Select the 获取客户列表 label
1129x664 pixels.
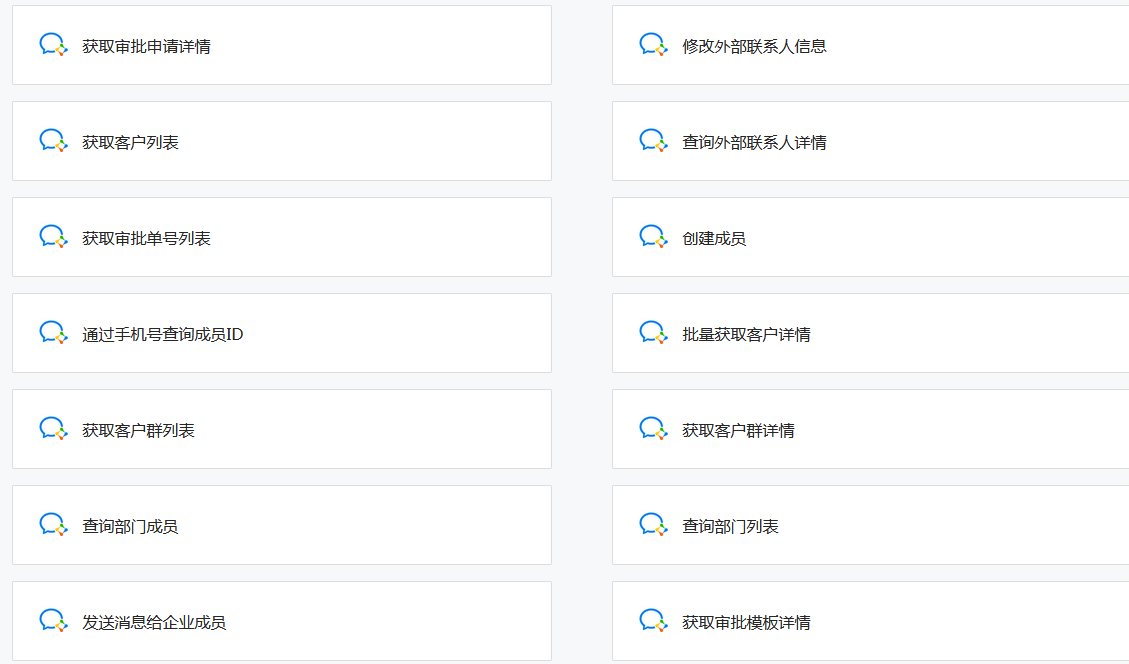coord(130,143)
